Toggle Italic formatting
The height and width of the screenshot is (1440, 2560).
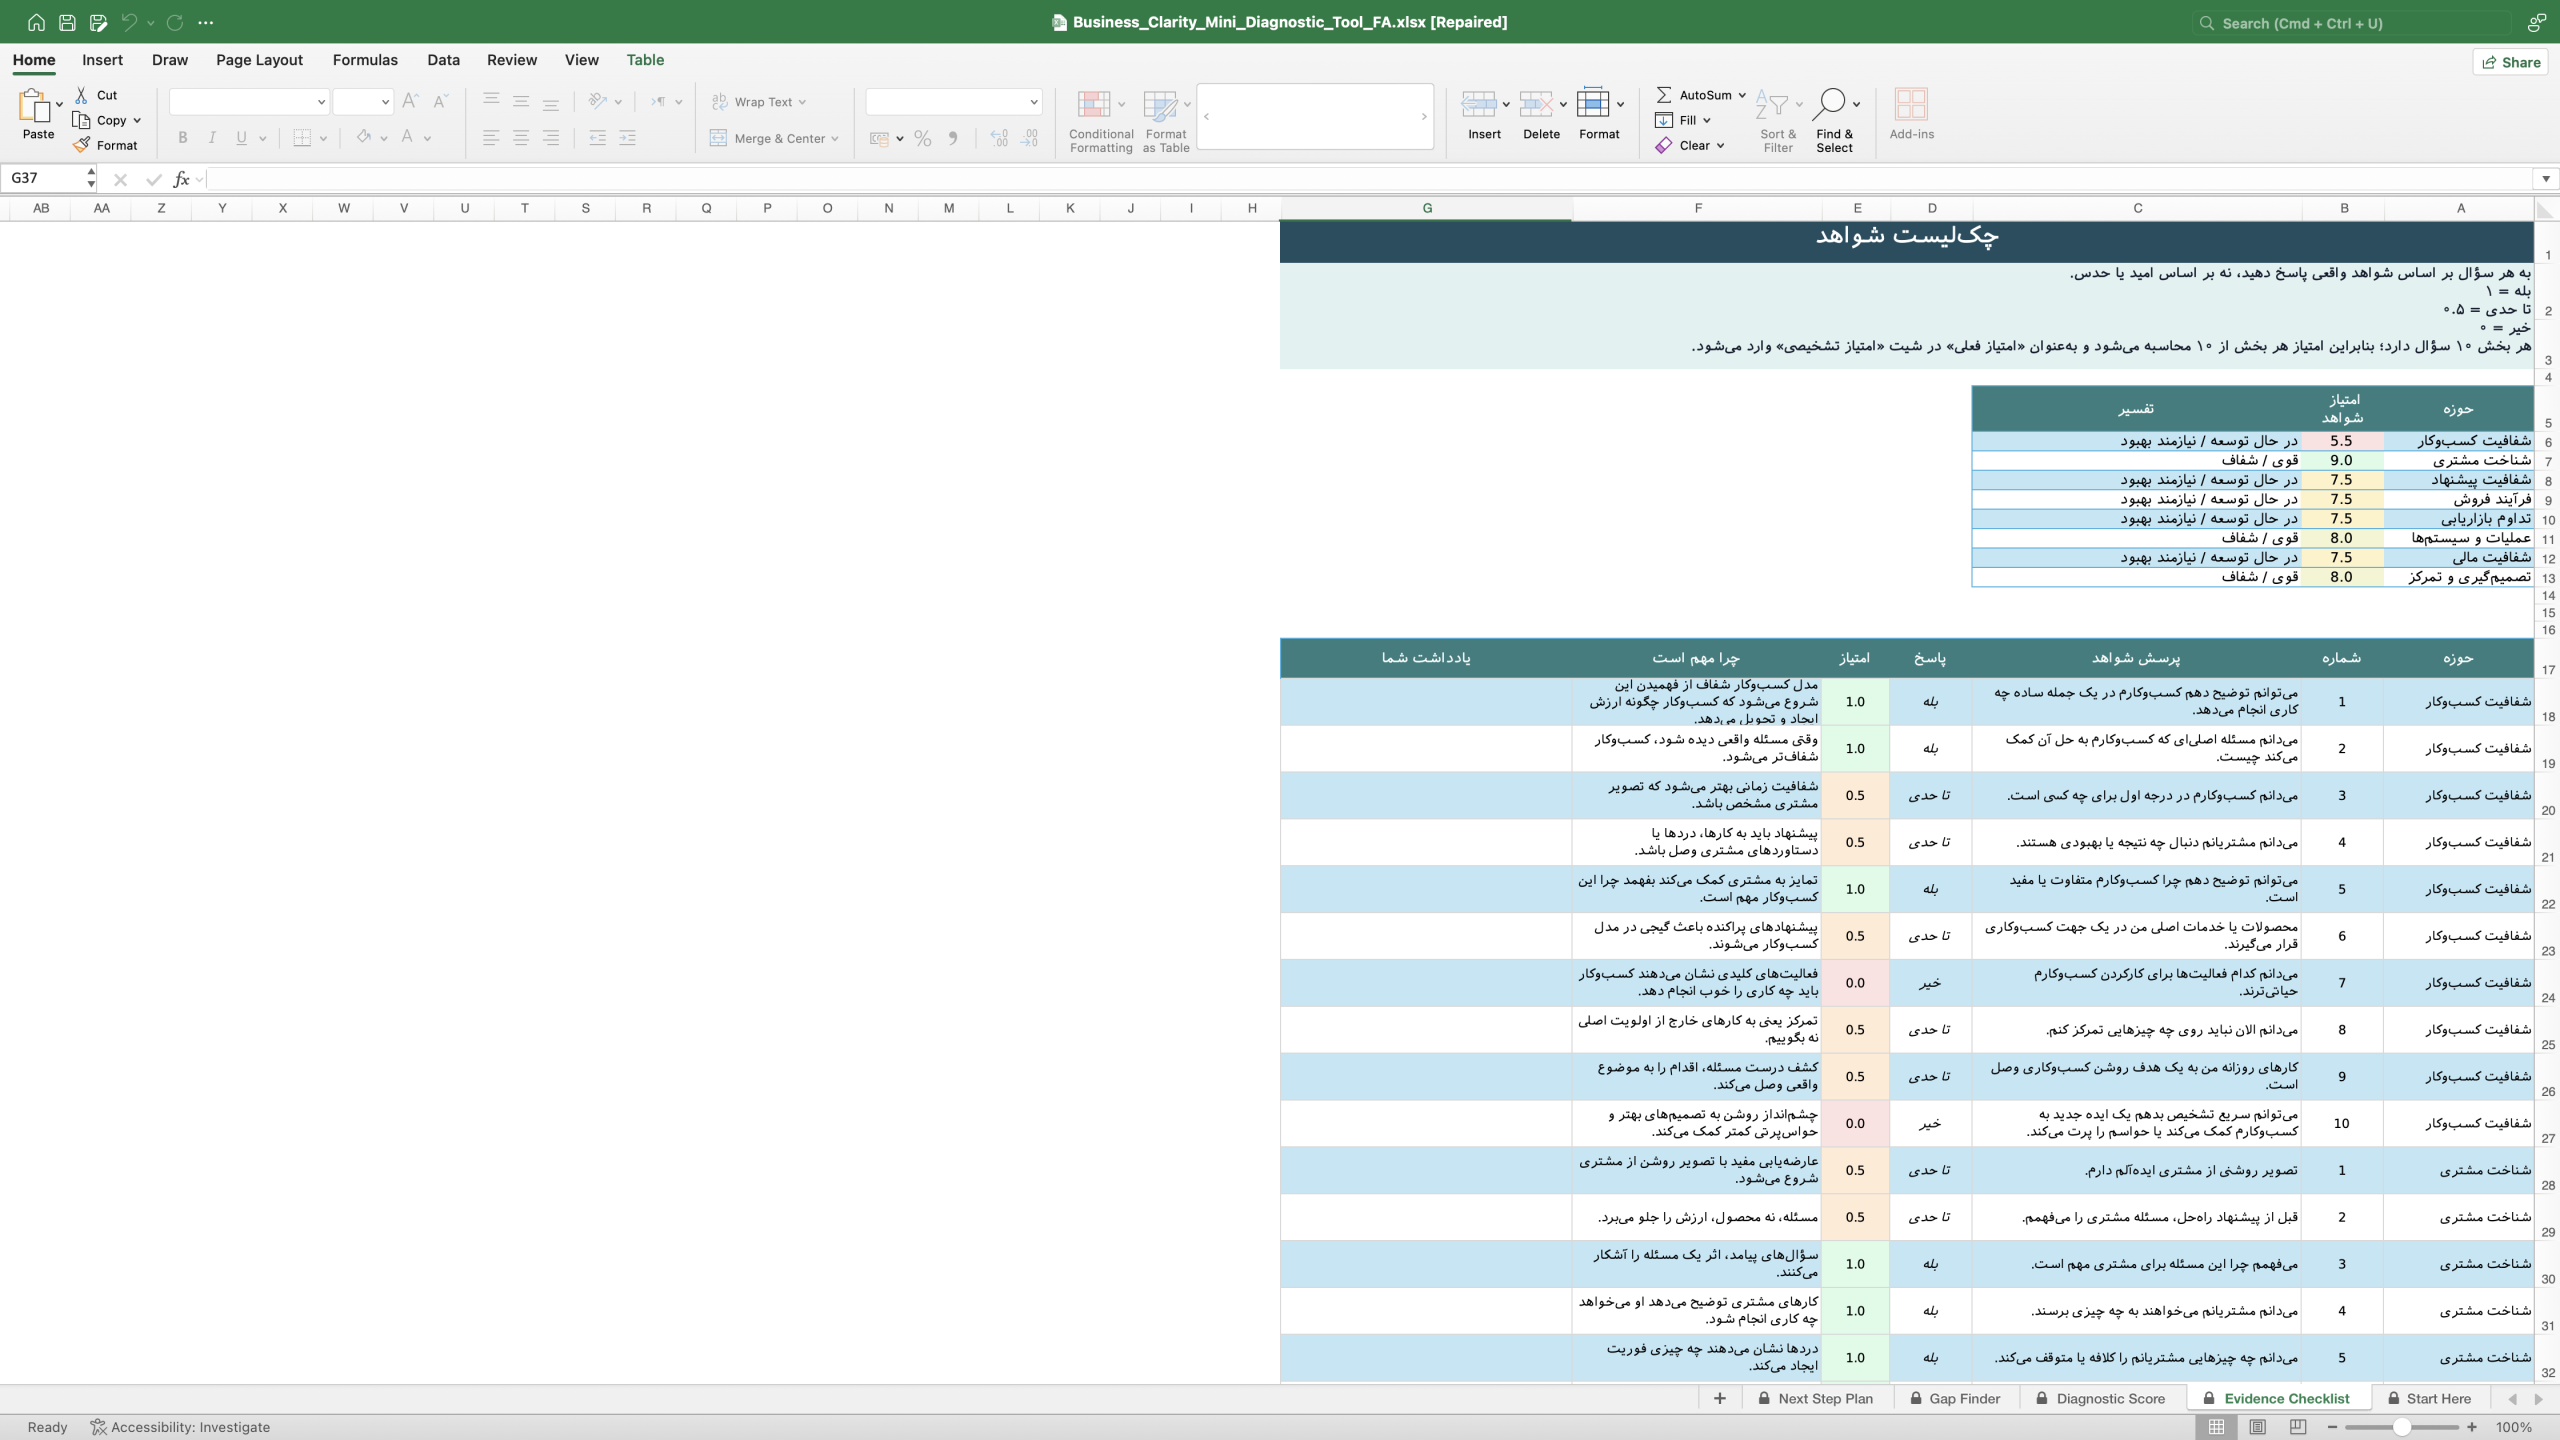[x=212, y=138]
